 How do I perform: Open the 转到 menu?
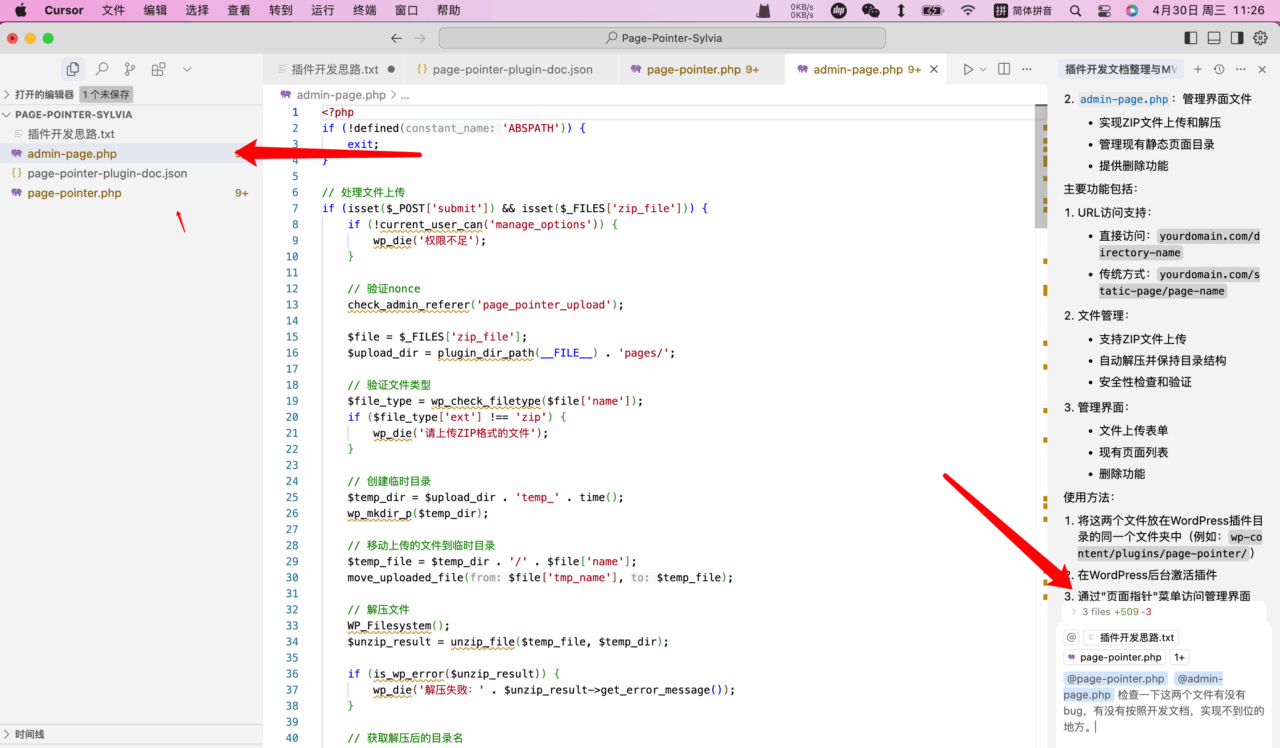point(281,10)
